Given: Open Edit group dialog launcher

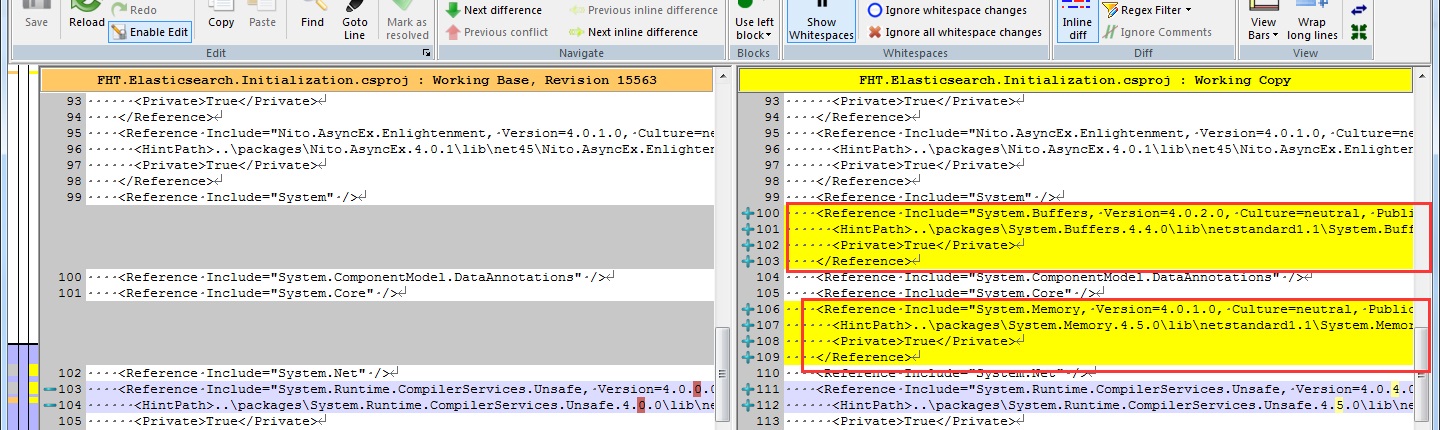Looking at the screenshot, I should (427, 52).
